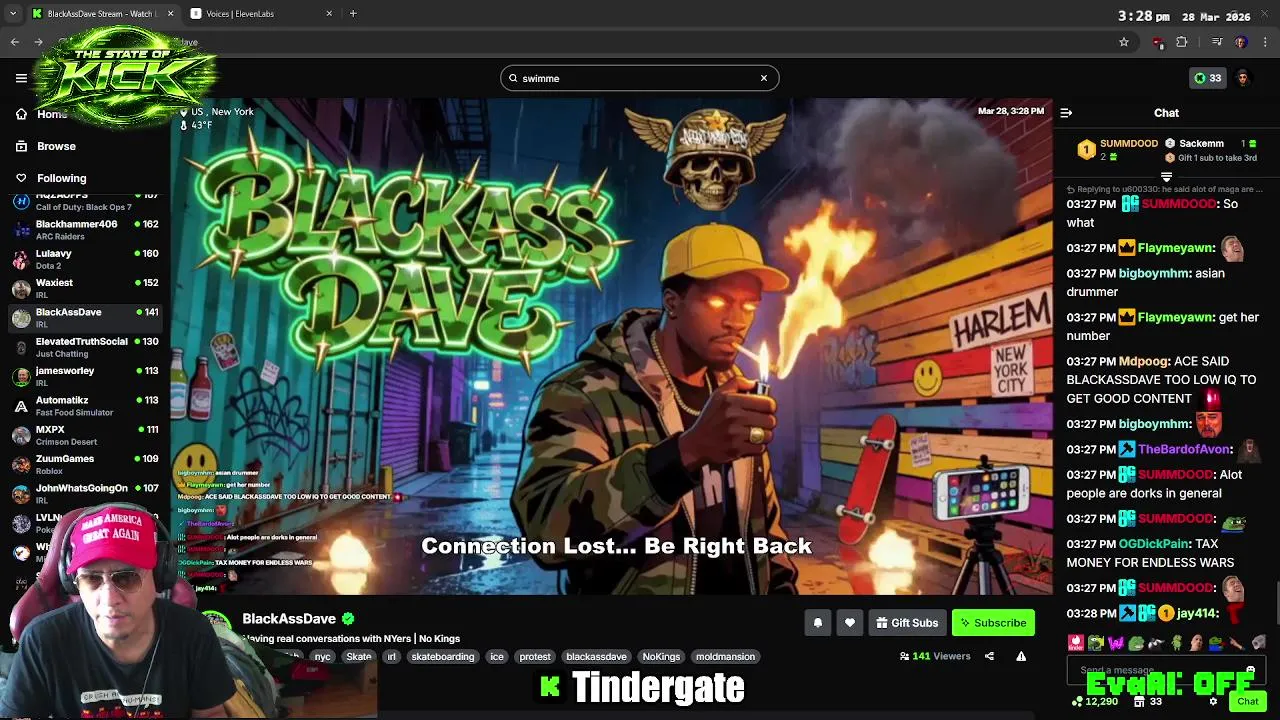Click the green Chat send button

click(1248, 702)
